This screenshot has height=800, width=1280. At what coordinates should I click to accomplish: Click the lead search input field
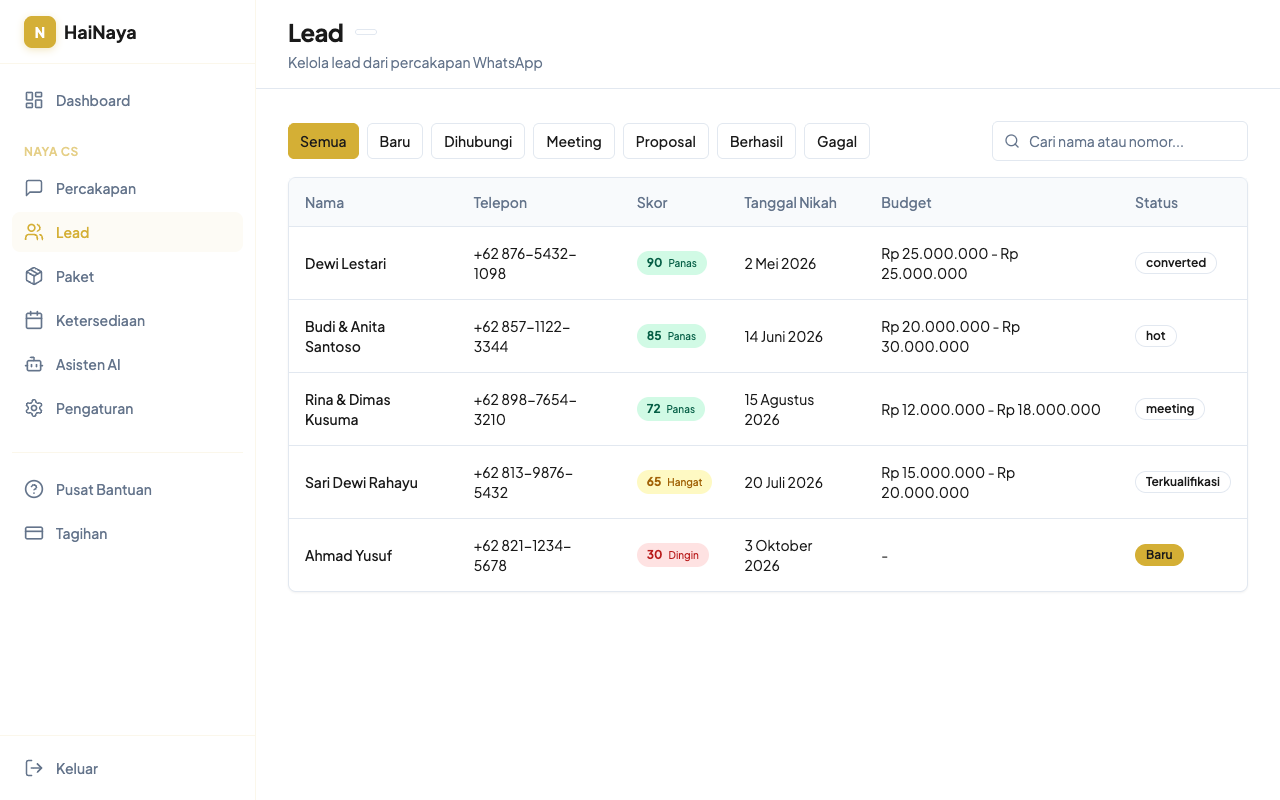pos(1130,141)
